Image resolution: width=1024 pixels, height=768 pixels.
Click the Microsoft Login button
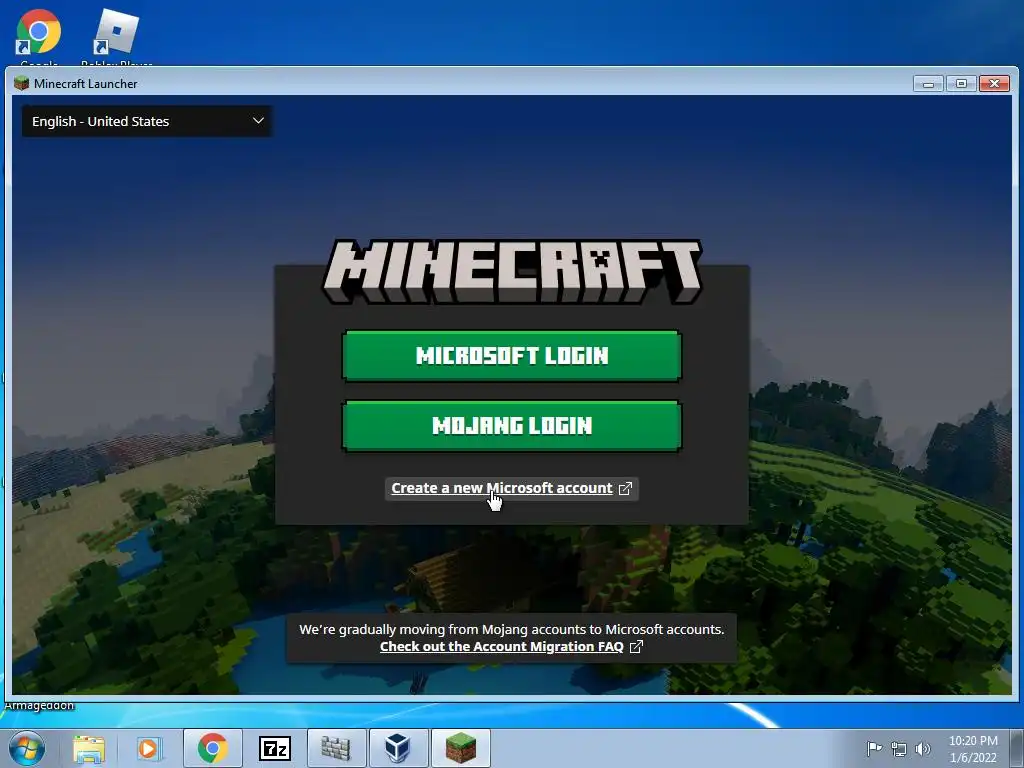(511, 356)
